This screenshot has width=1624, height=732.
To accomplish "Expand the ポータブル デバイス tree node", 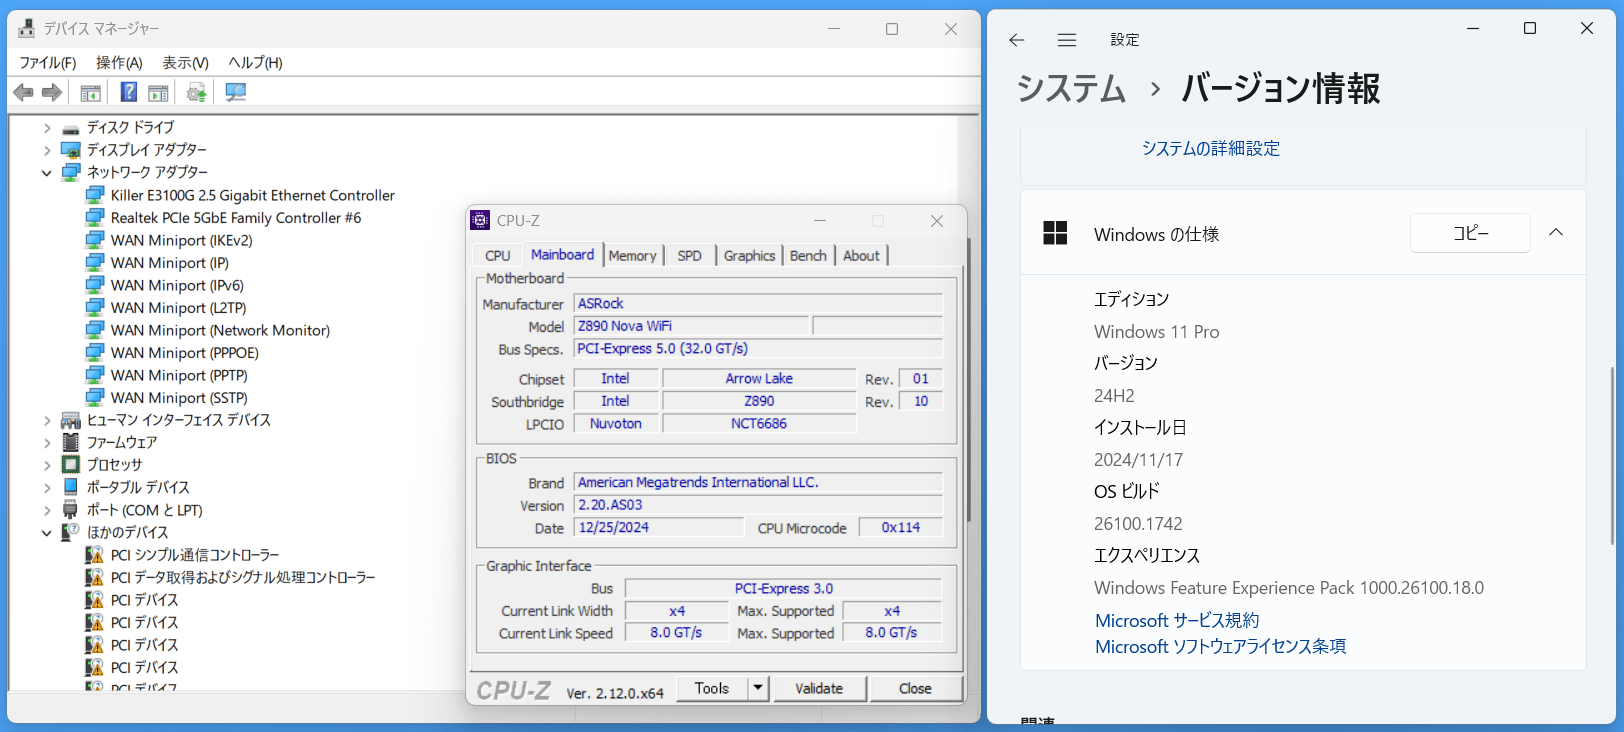I will 46,487.
